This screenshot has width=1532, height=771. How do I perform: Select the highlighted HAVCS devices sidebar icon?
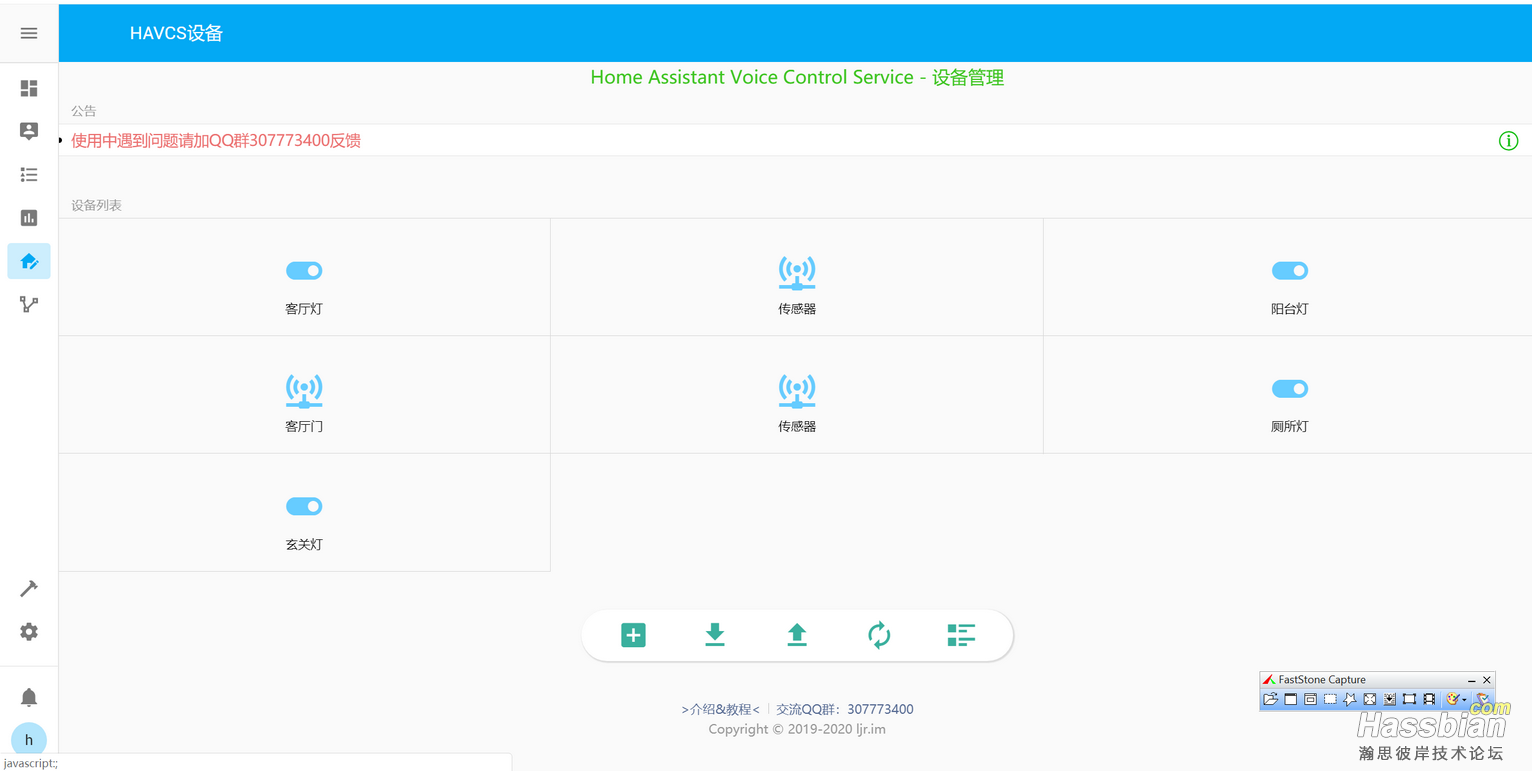pyautogui.click(x=29, y=261)
